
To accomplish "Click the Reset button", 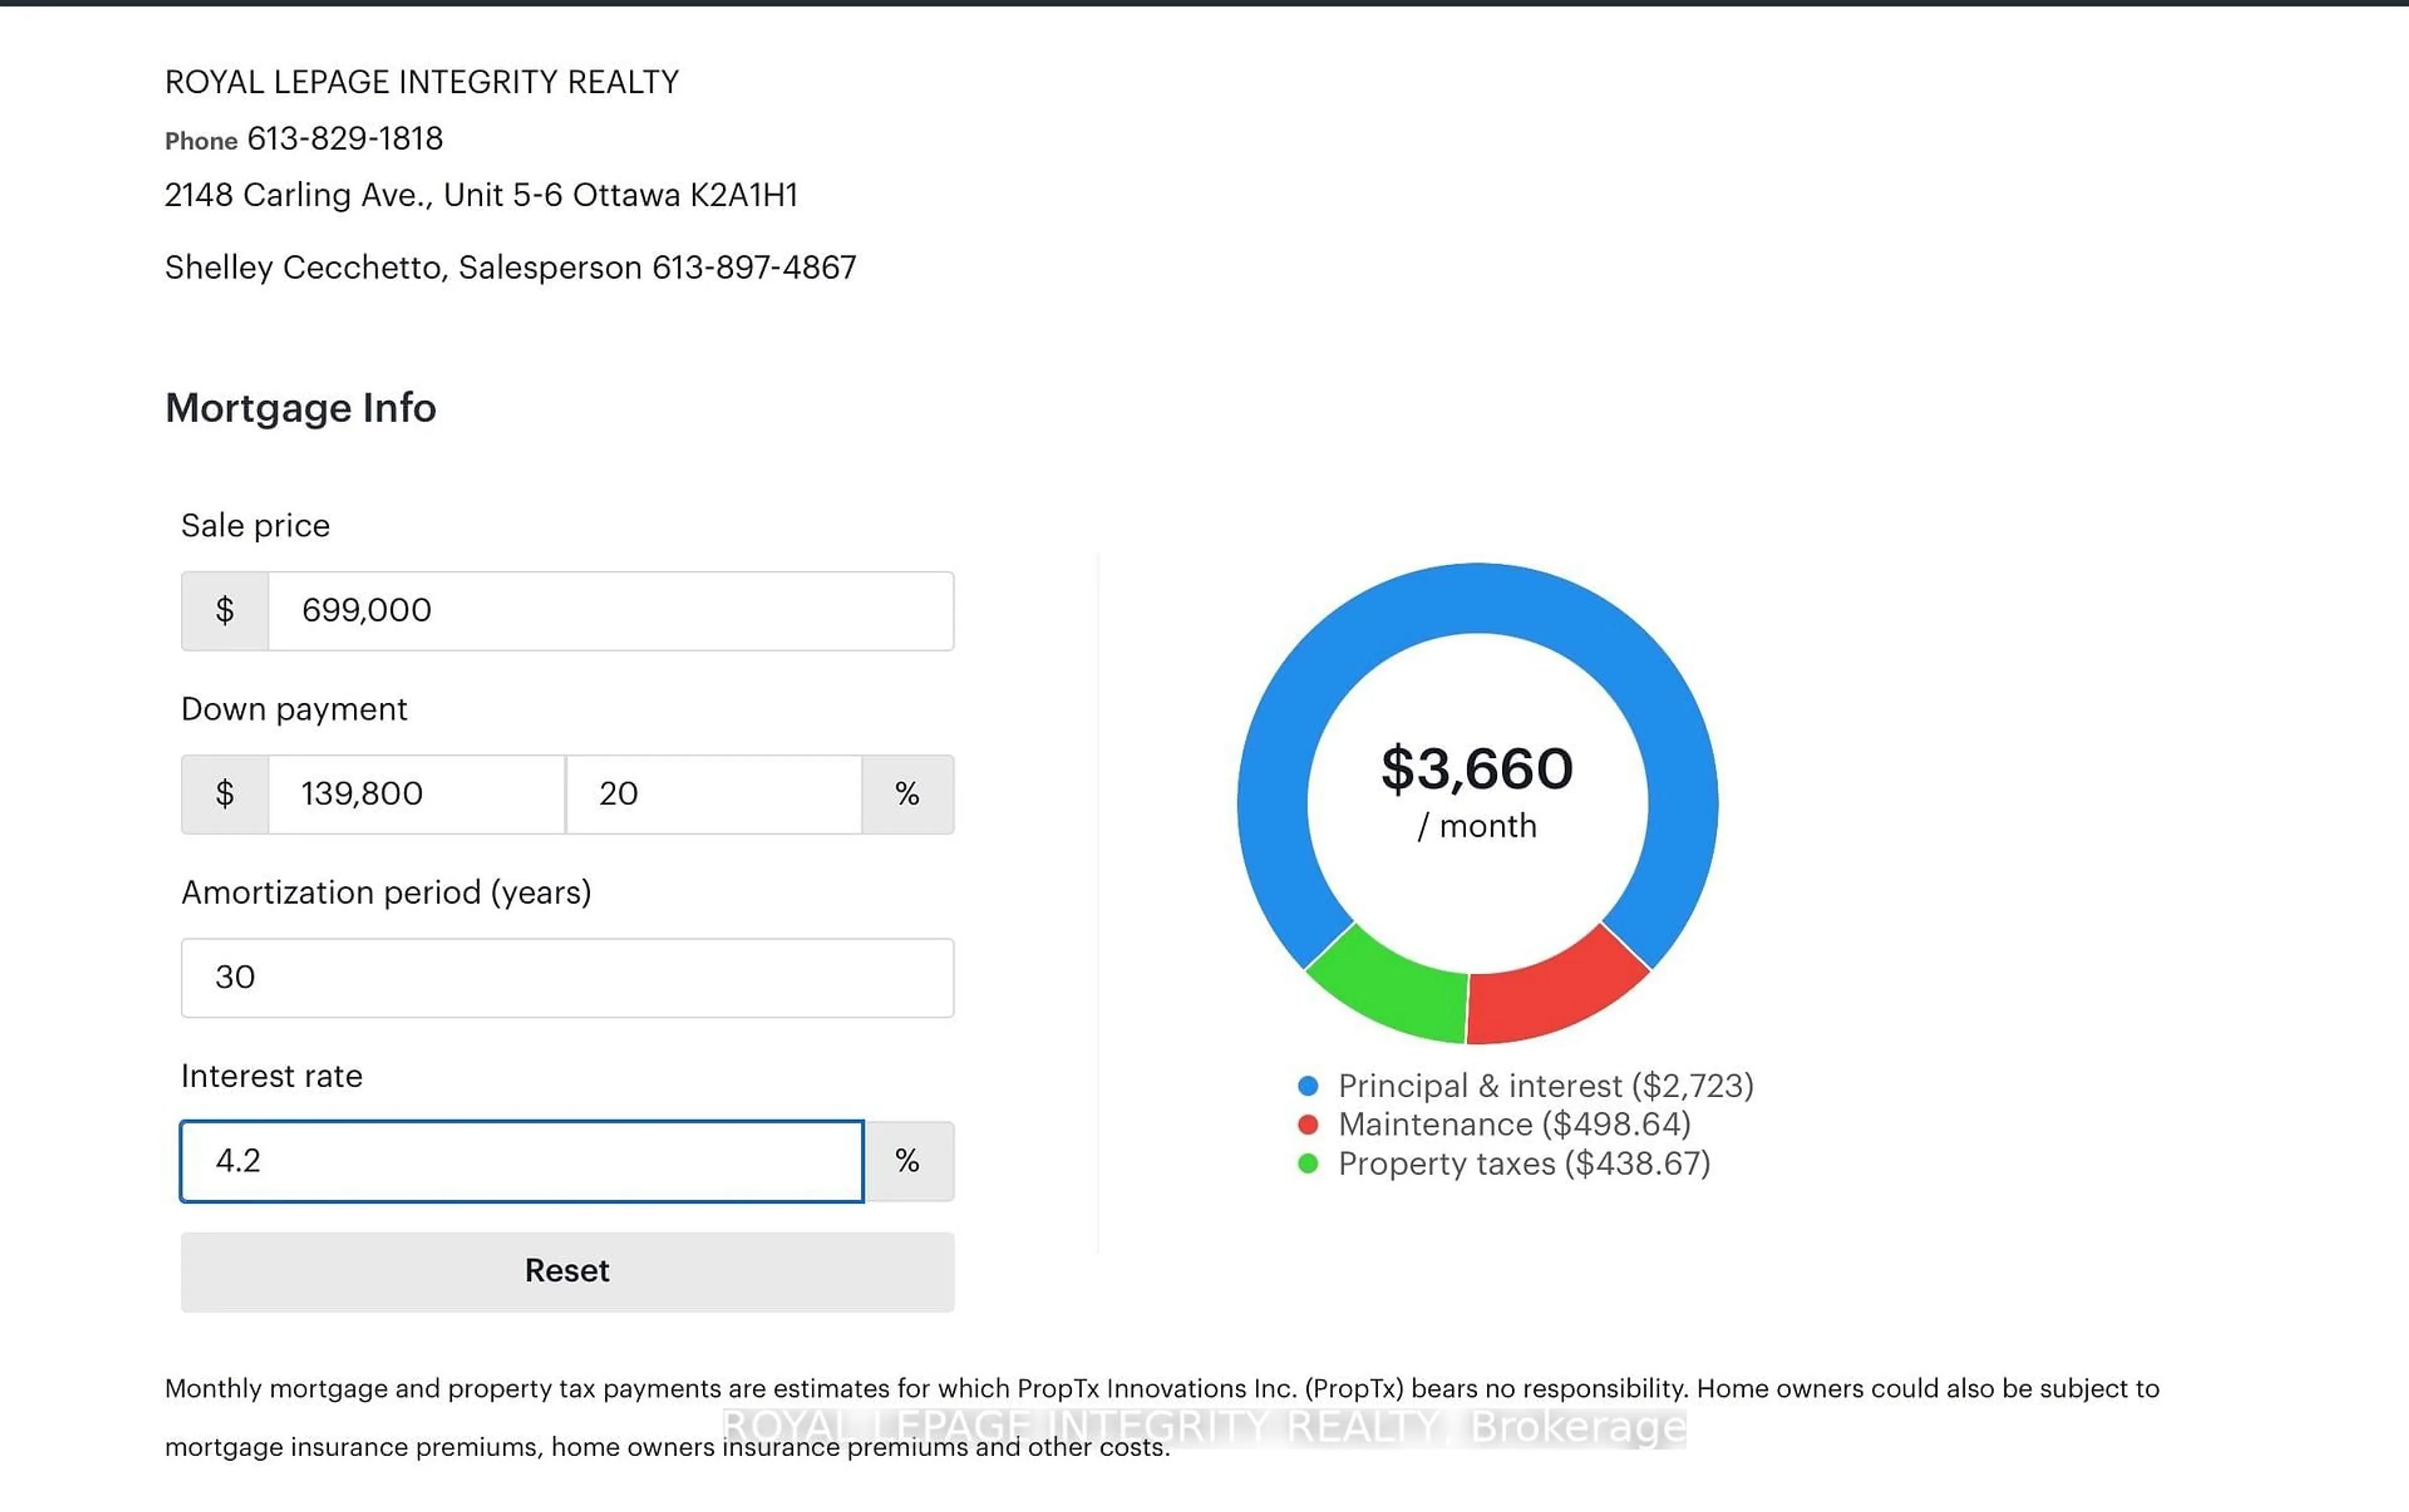I will click(x=567, y=1271).
